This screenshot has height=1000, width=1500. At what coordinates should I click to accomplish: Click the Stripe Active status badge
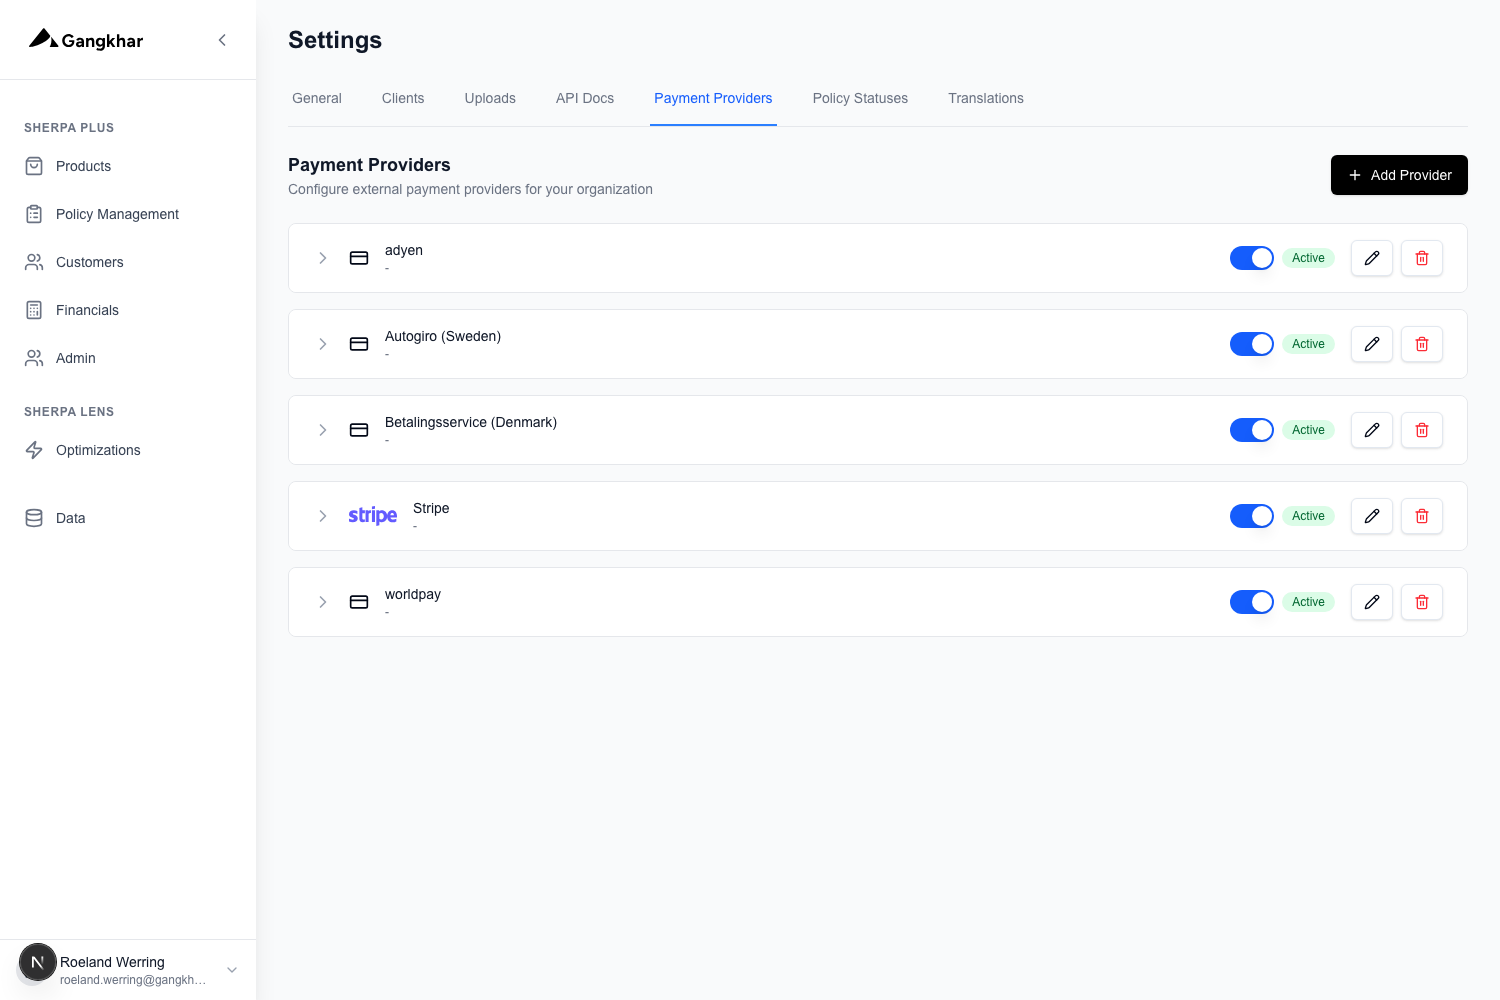[x=1308, y=516]
